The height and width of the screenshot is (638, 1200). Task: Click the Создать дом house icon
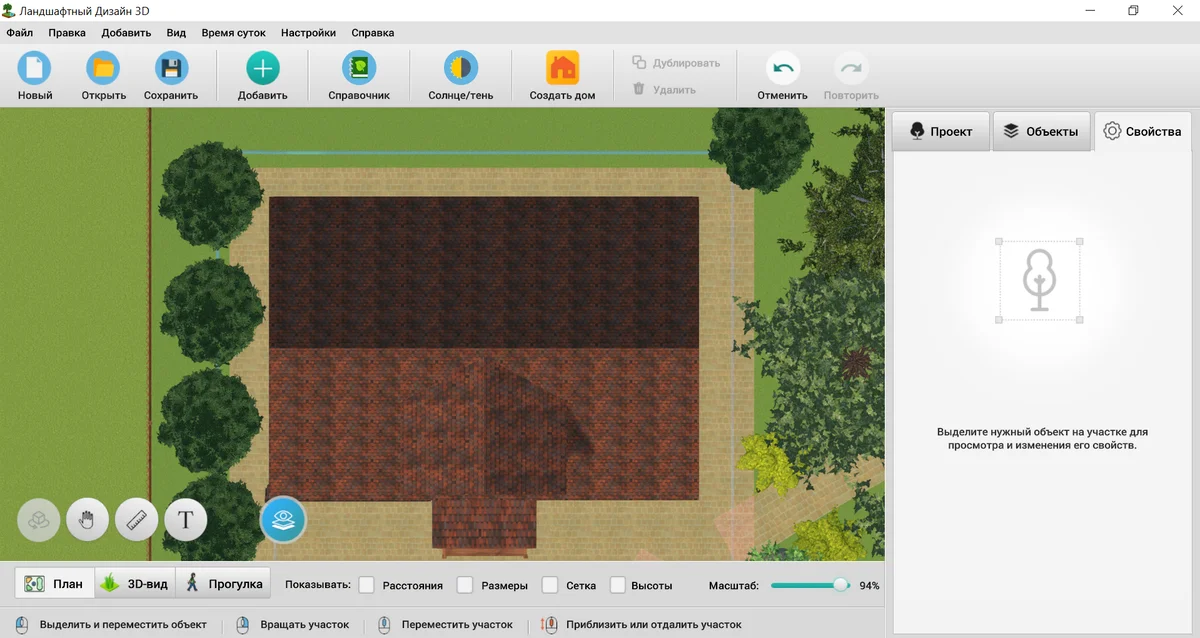pos(562,68)
